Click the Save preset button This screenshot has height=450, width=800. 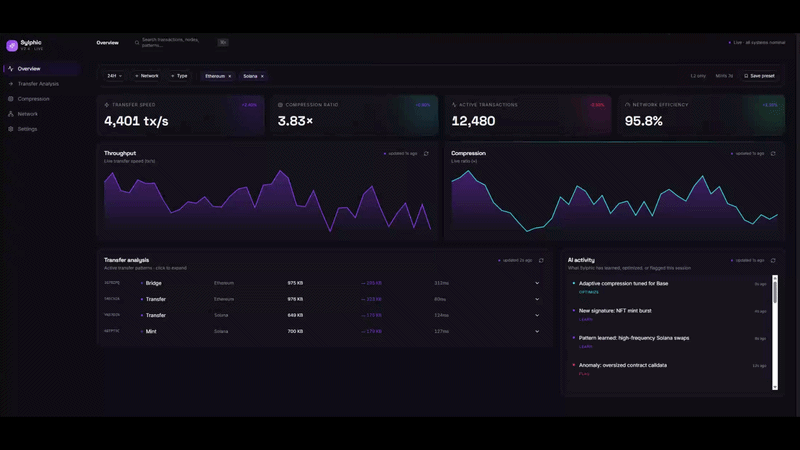pyautogui.click(x=759, y=76)
